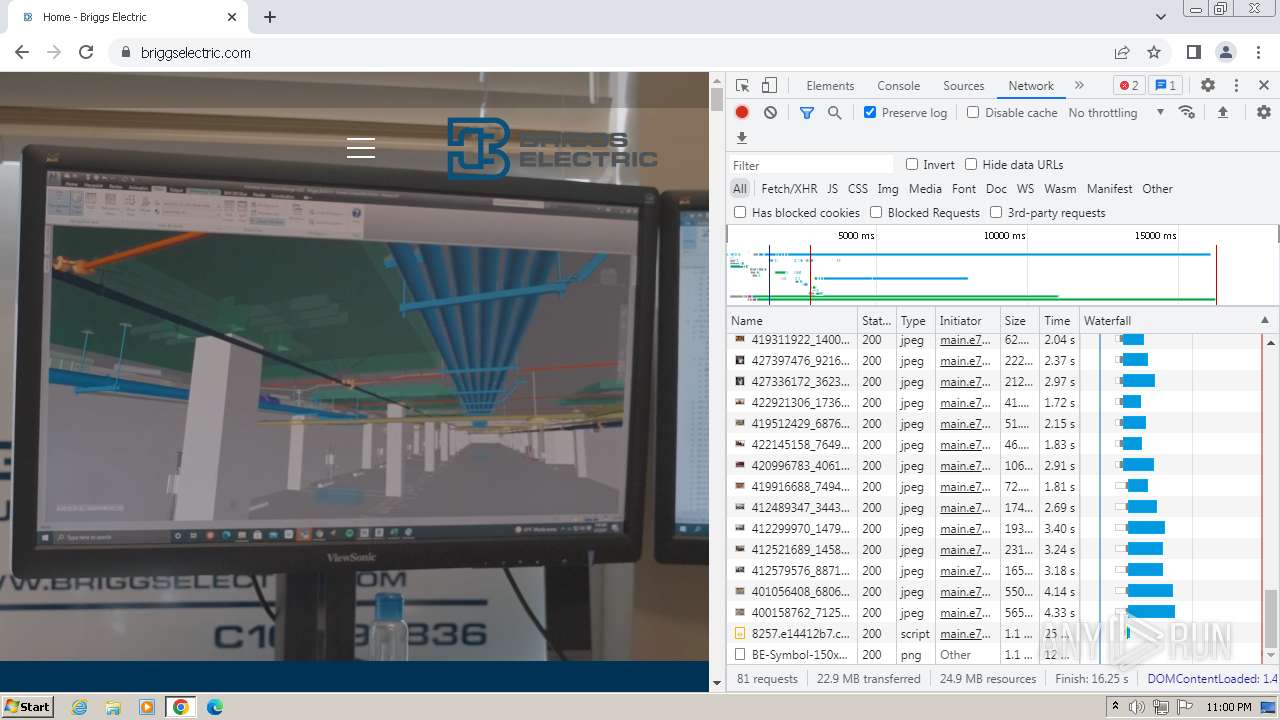Filter requests by Manifest type
This screenshot has height=720, width=1280.
pos(1109,189)
